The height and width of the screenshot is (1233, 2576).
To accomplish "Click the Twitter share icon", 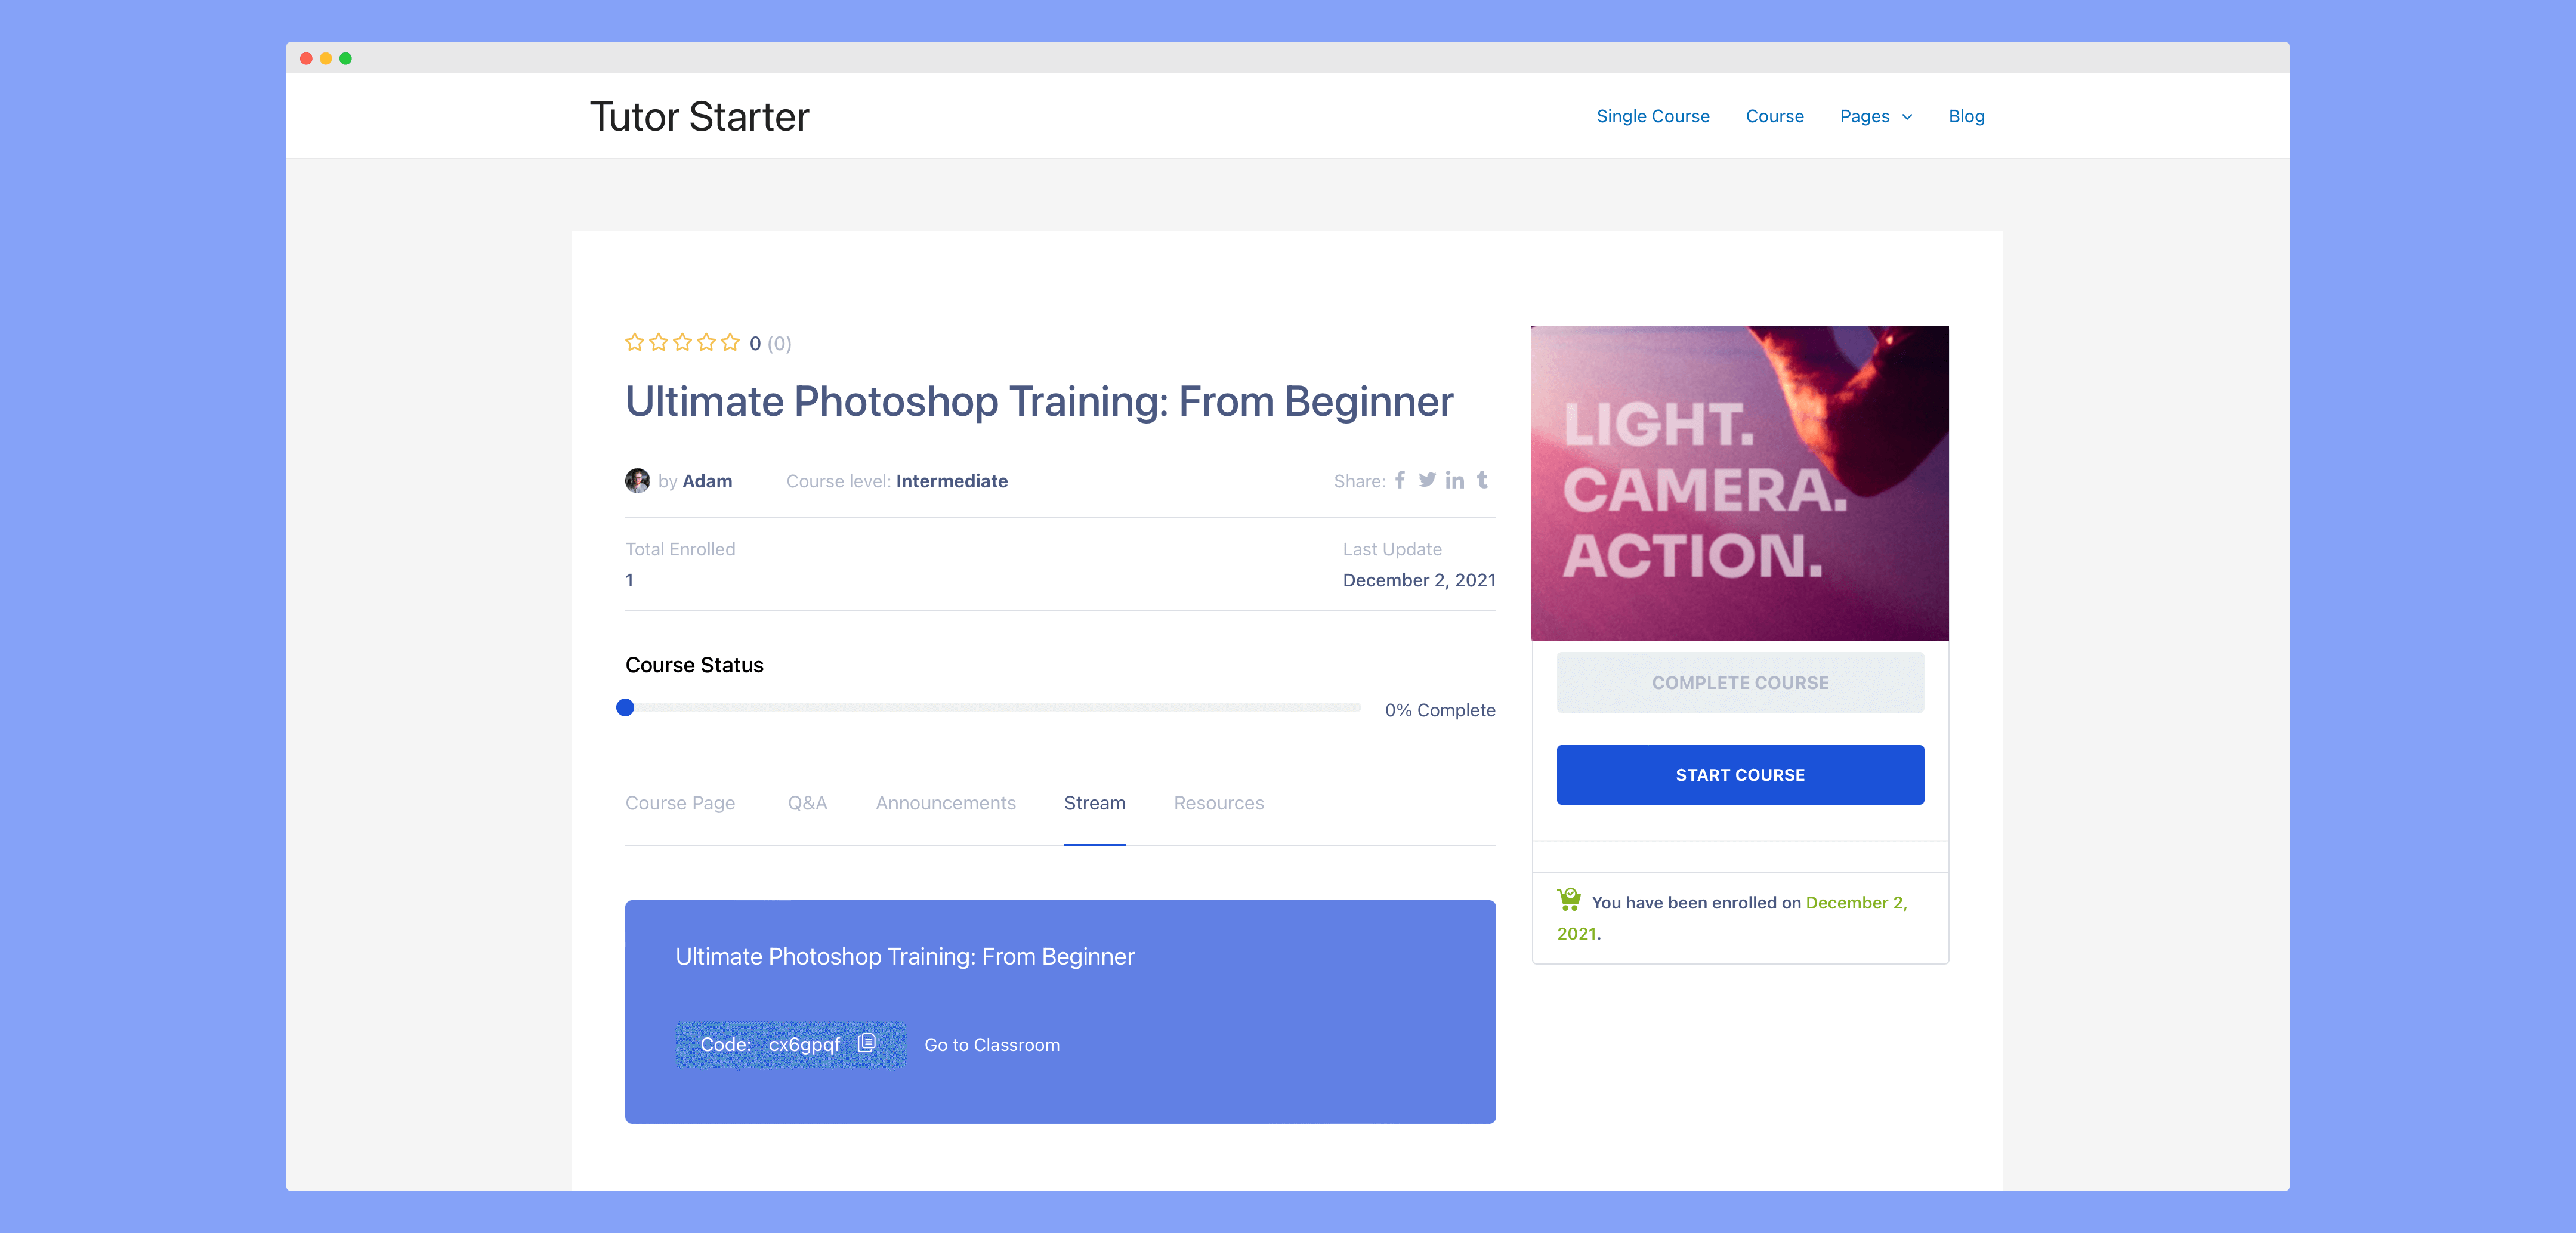I will (x=1428, y=481).
